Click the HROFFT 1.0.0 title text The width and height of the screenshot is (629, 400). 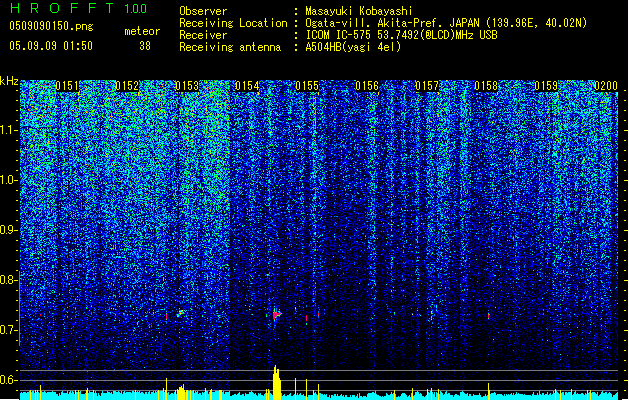coord(78,8)
